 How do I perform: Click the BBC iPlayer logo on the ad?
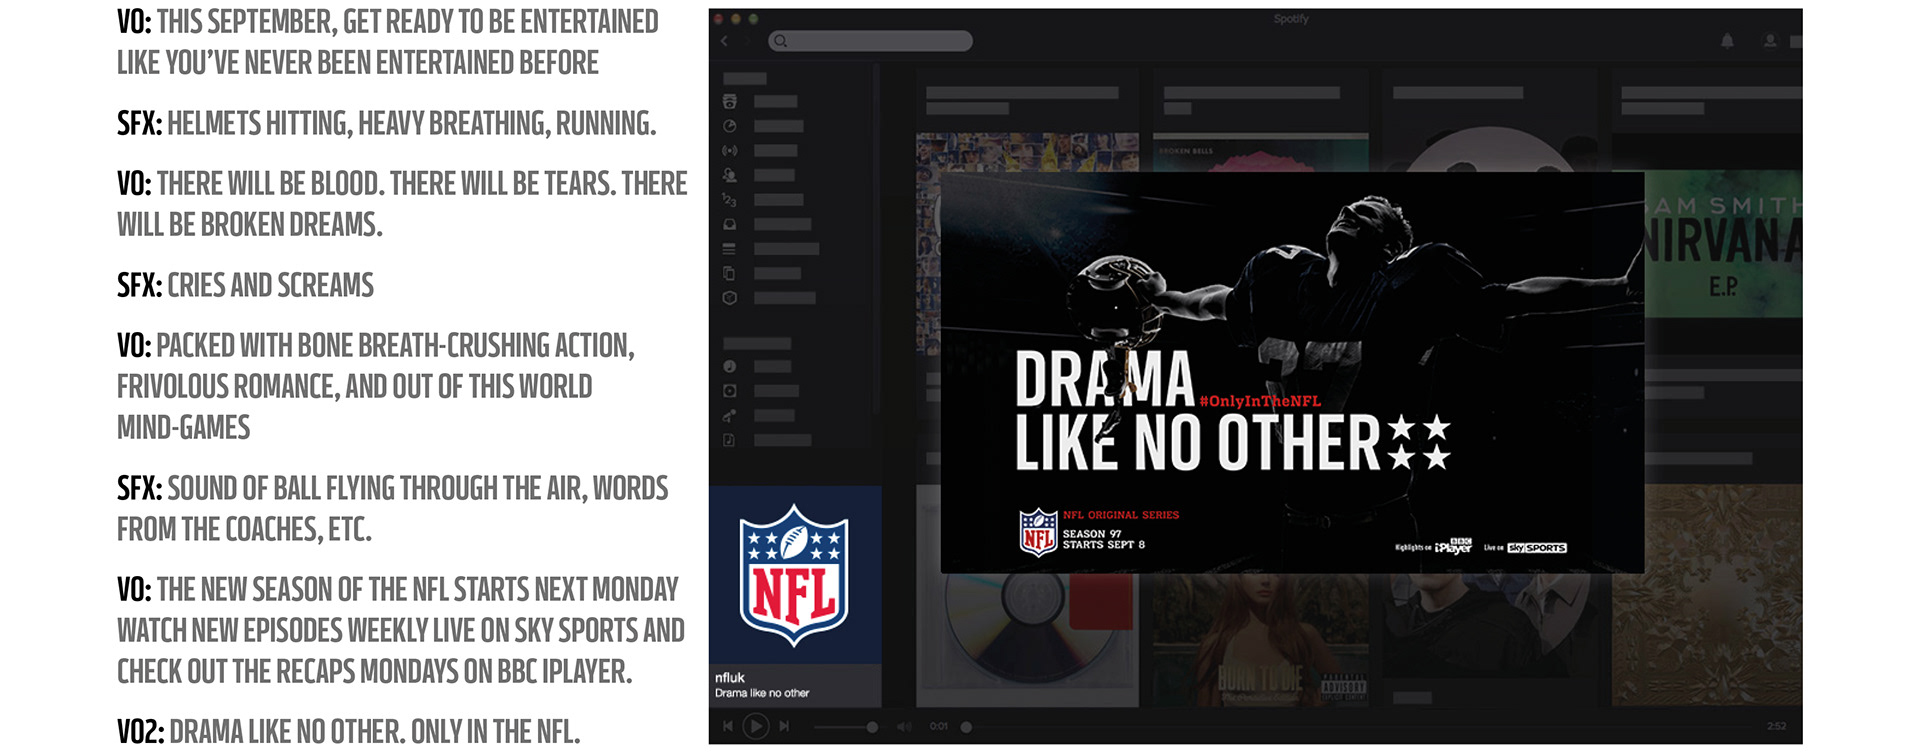coord(1452,547)
